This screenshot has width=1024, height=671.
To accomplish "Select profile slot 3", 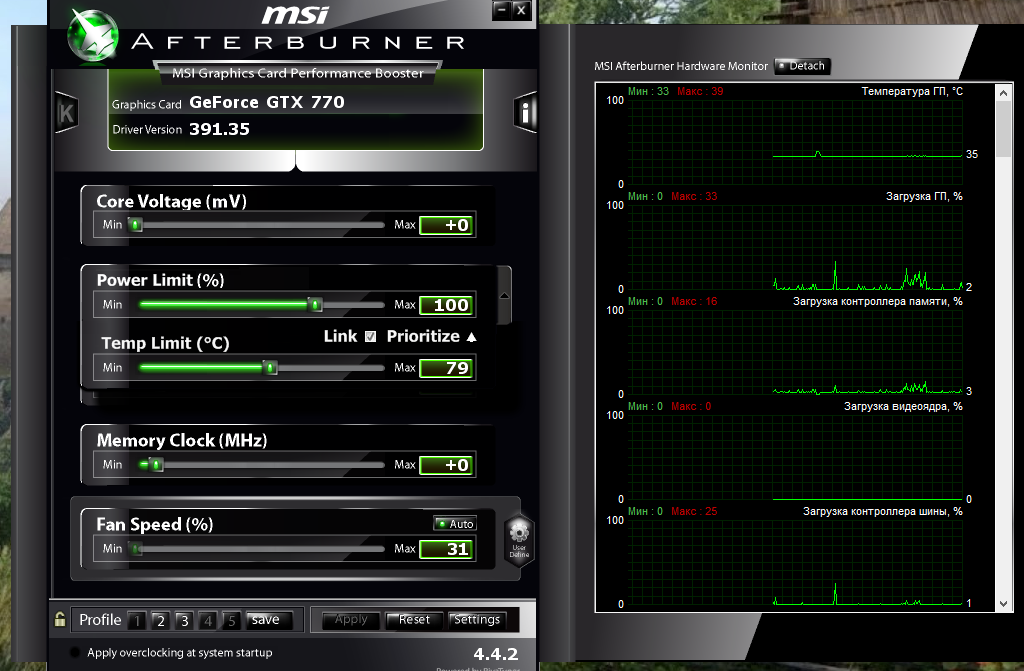I will [x=184, y=621].
